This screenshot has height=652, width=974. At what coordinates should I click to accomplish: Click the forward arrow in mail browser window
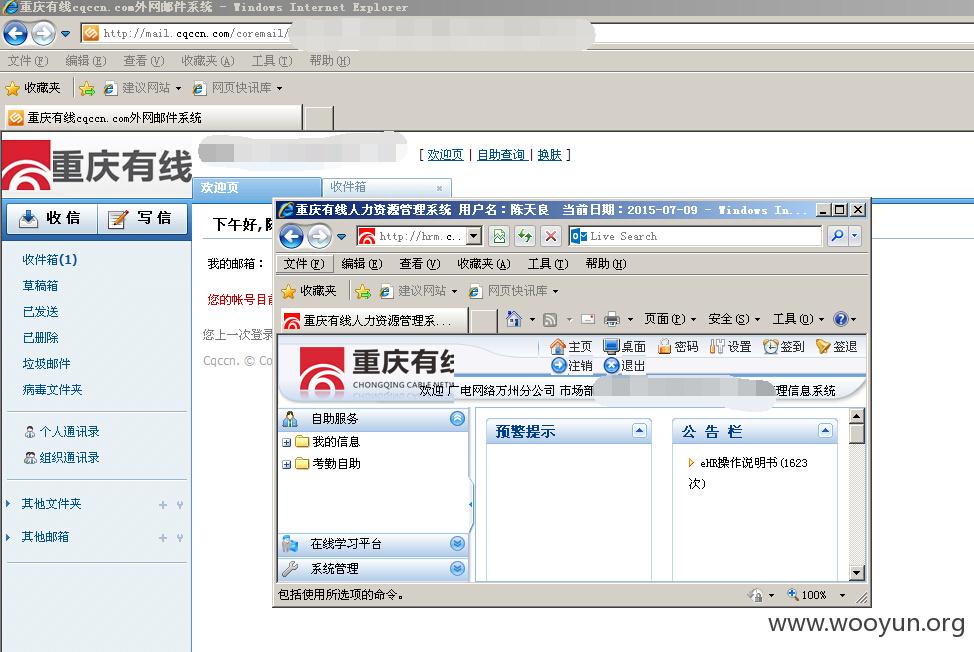click(43, 33)
